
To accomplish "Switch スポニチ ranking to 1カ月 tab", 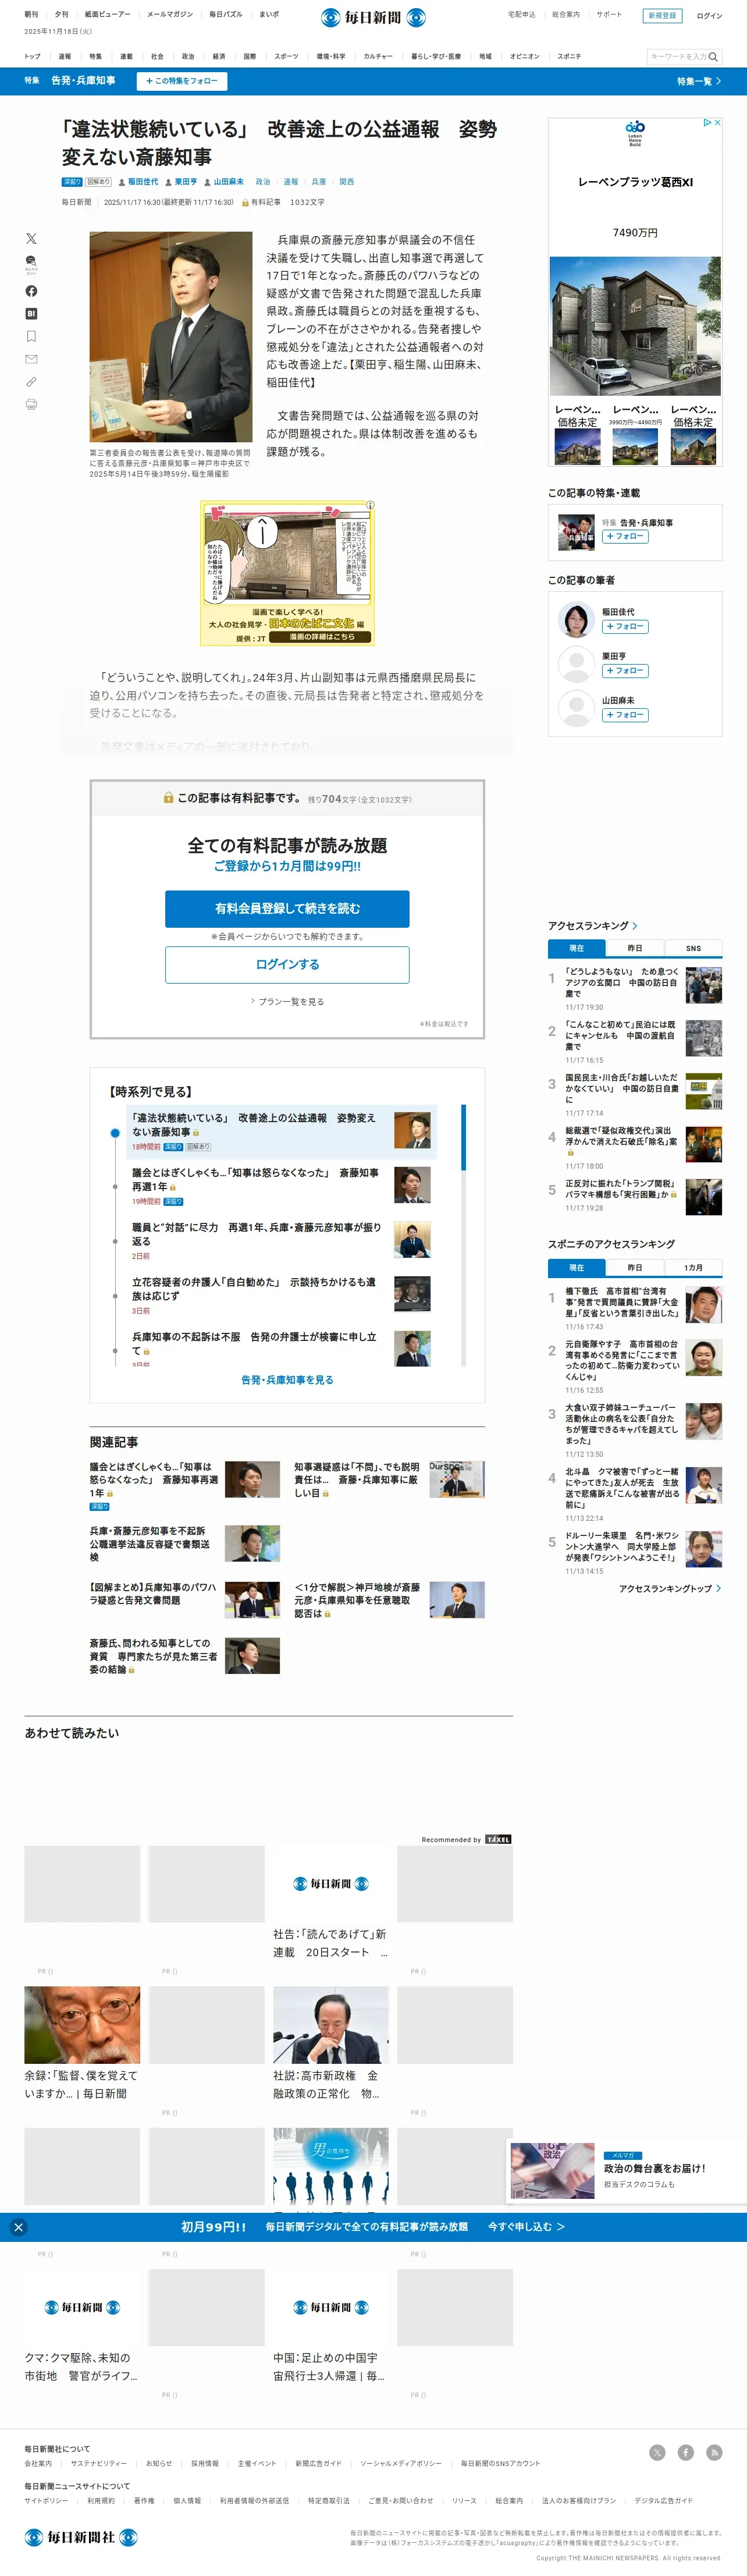I will coord(693,1267).
